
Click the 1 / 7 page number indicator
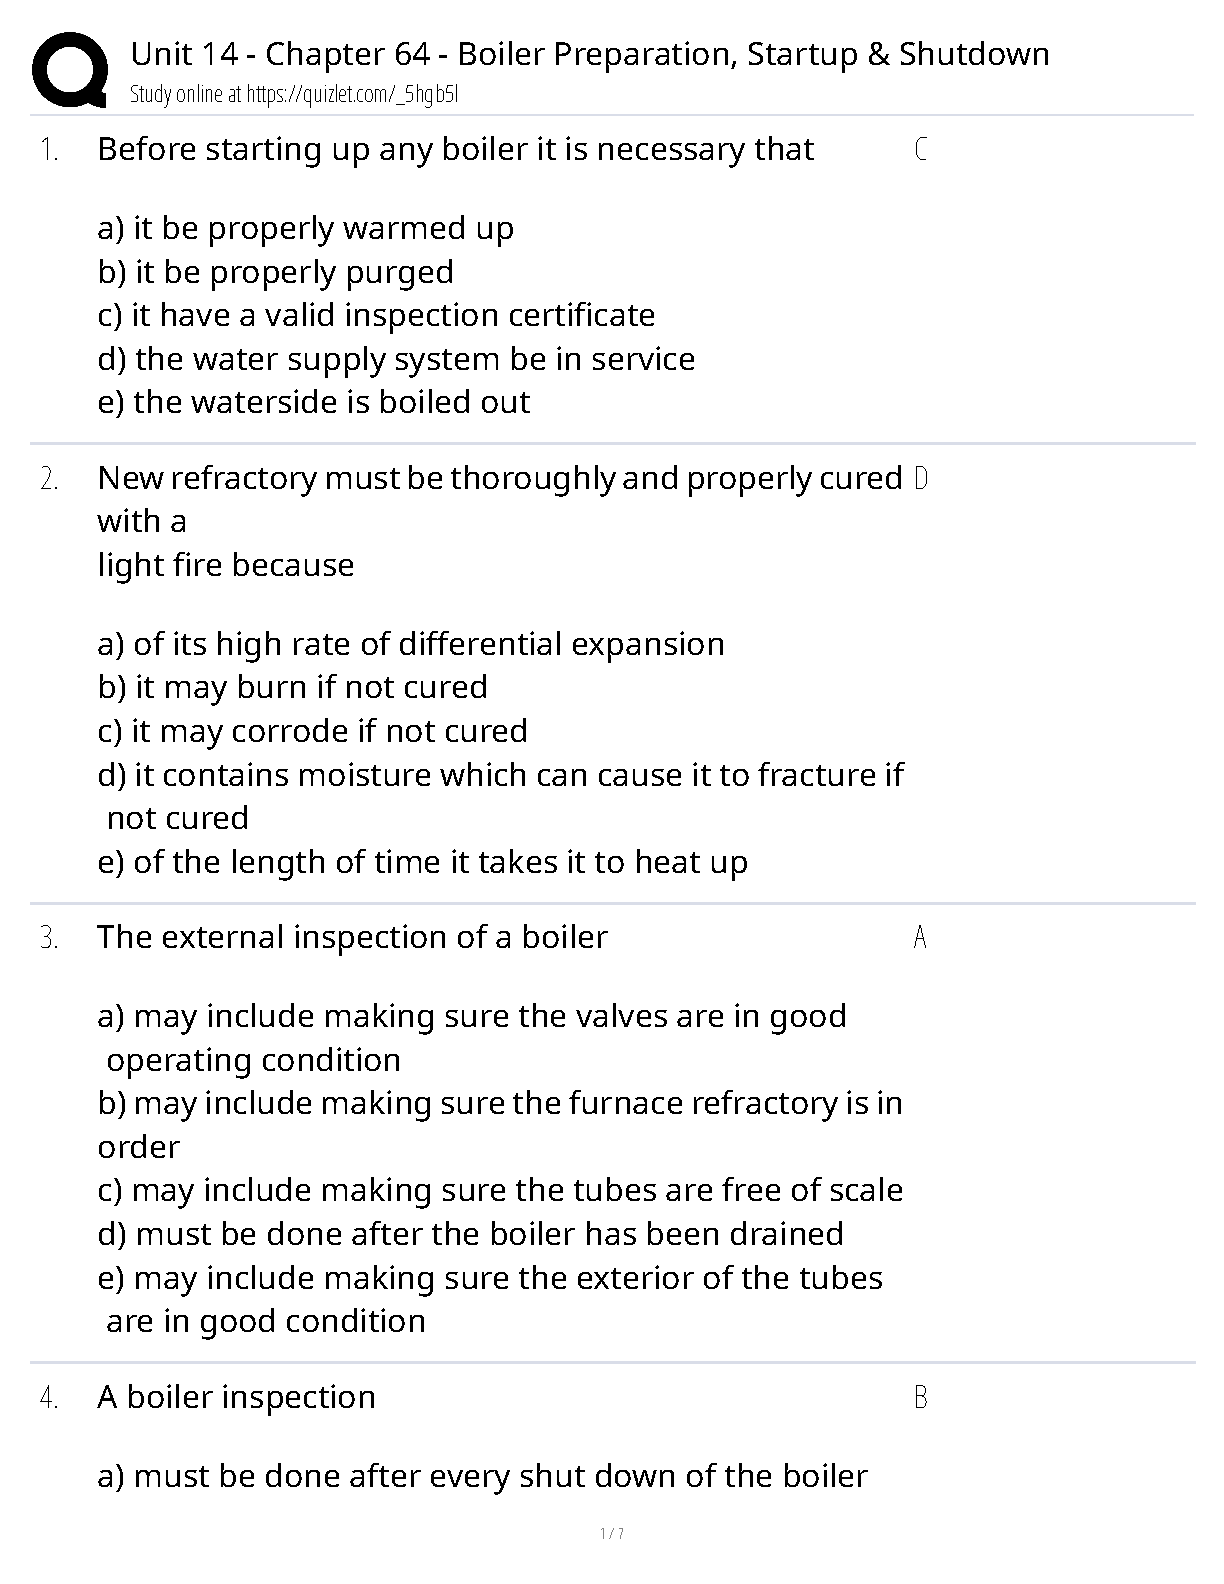(612, 1533)
